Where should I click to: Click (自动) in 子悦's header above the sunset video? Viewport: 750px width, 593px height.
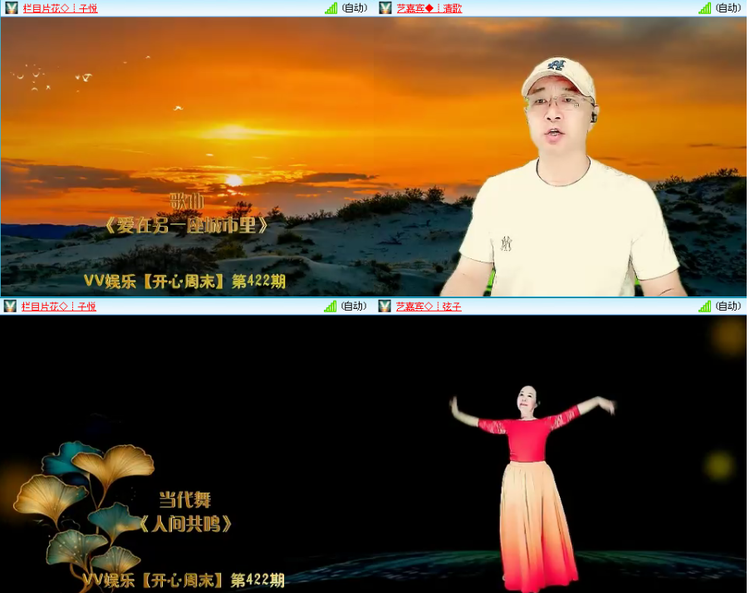(354, 8)
